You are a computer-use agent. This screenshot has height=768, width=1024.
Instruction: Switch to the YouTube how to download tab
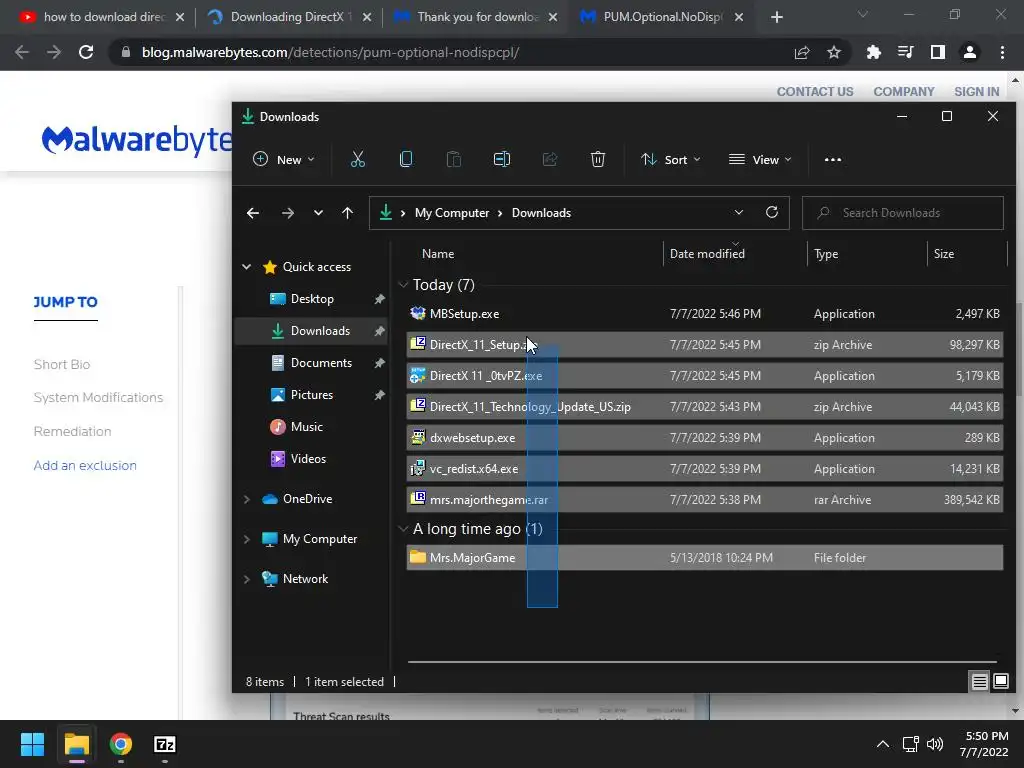click(x=102, y=17)
